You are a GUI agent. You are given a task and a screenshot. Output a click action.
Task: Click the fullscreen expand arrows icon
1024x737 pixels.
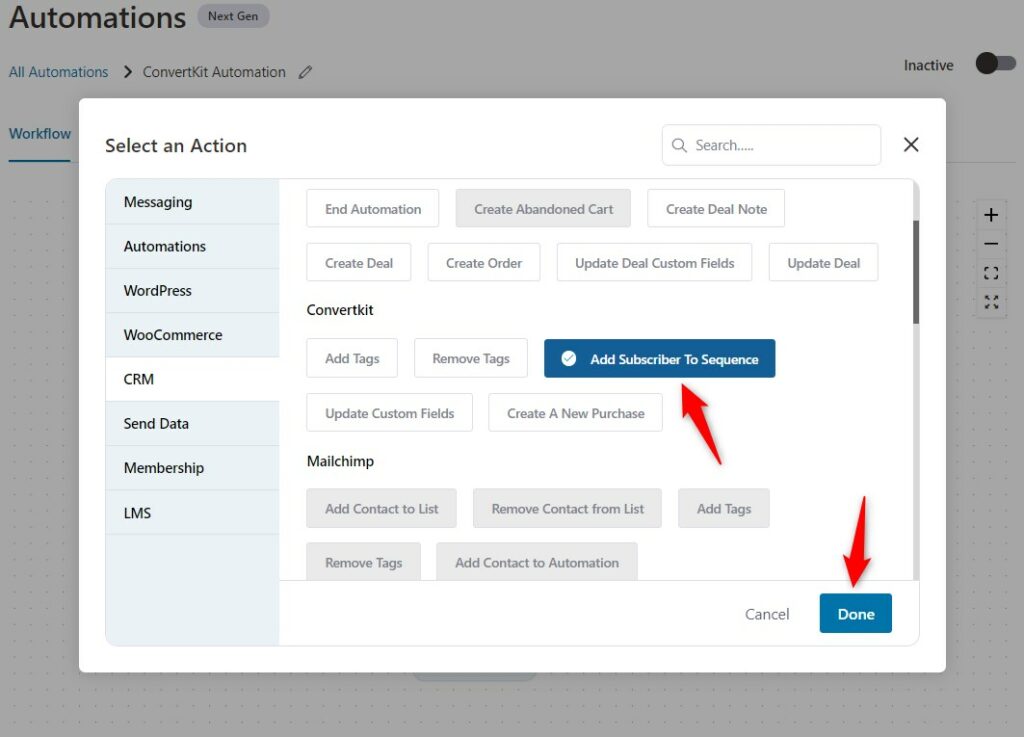(x=991, y=302)
